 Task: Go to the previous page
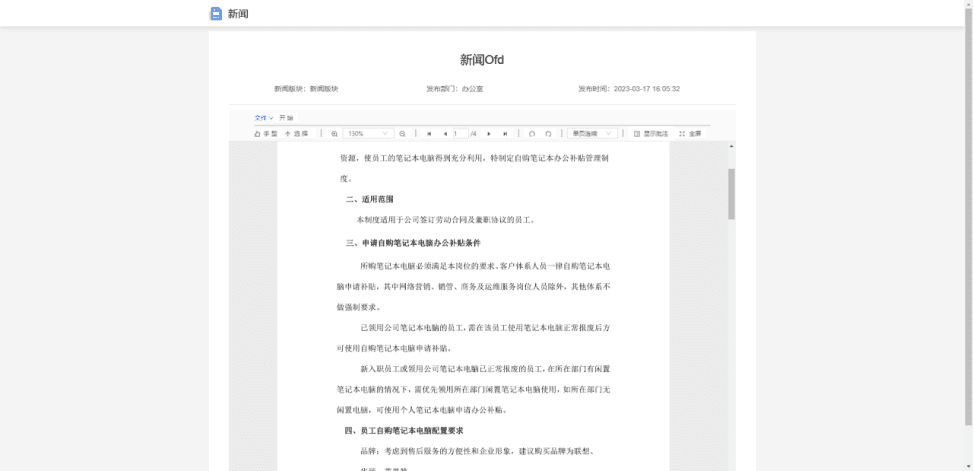(445, 134)
